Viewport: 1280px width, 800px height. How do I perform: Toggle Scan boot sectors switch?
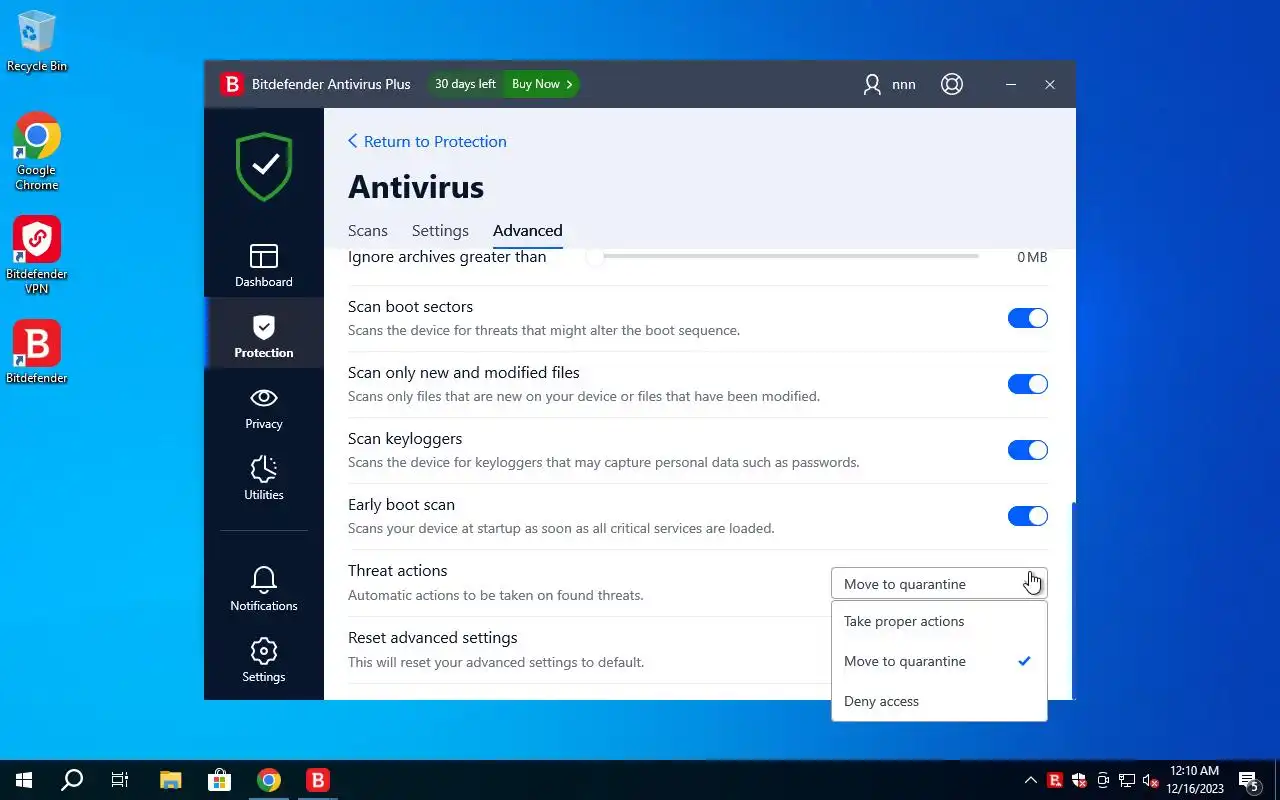1027,318
